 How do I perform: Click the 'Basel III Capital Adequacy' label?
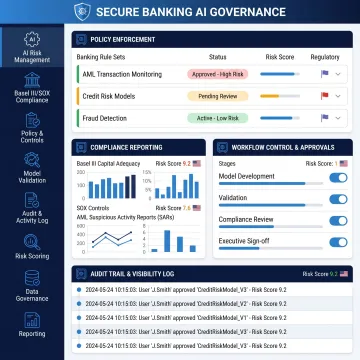click(x=108, y=164)
